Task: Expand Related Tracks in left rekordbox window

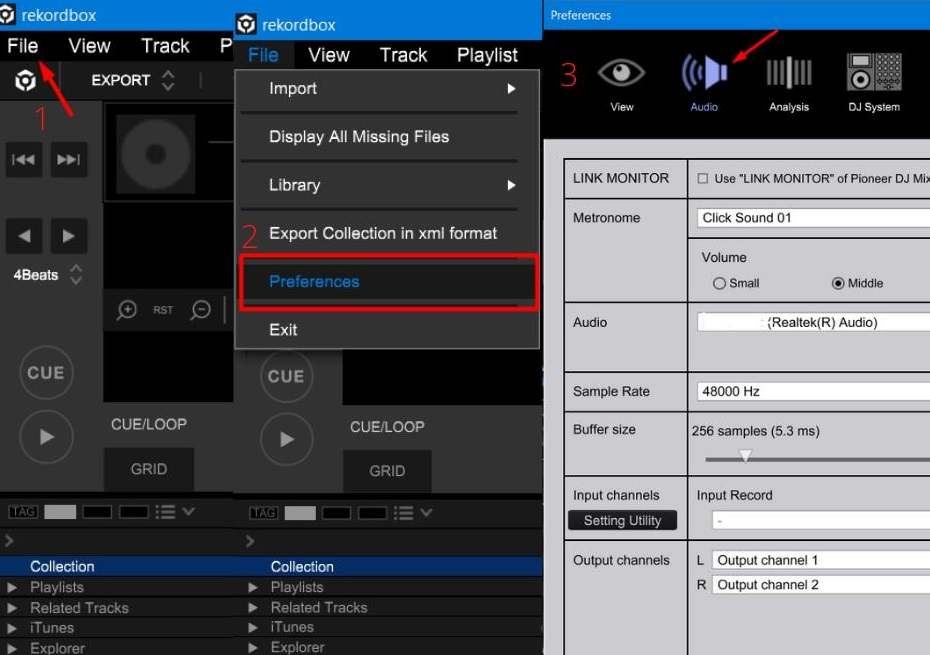Action: point(12,608)
